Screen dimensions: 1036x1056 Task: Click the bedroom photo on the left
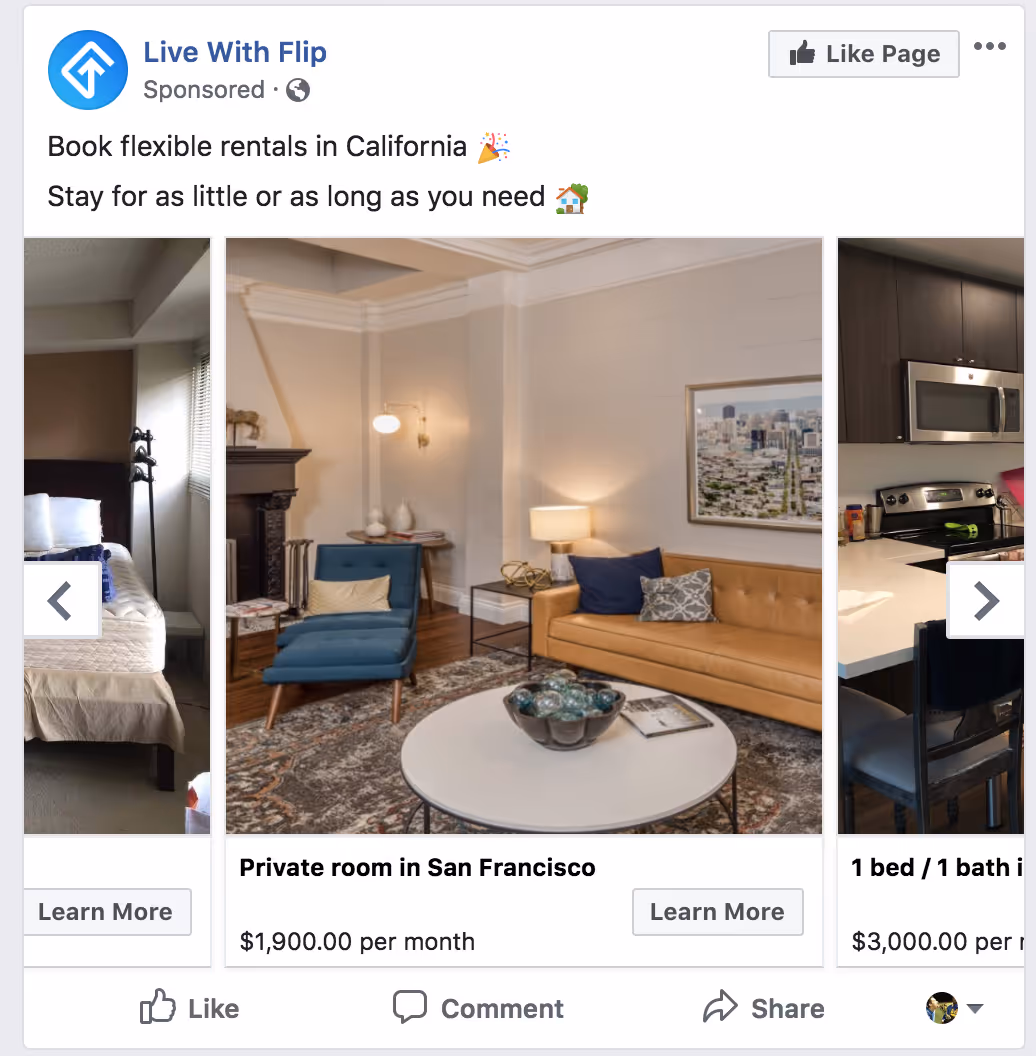[117, 536]
